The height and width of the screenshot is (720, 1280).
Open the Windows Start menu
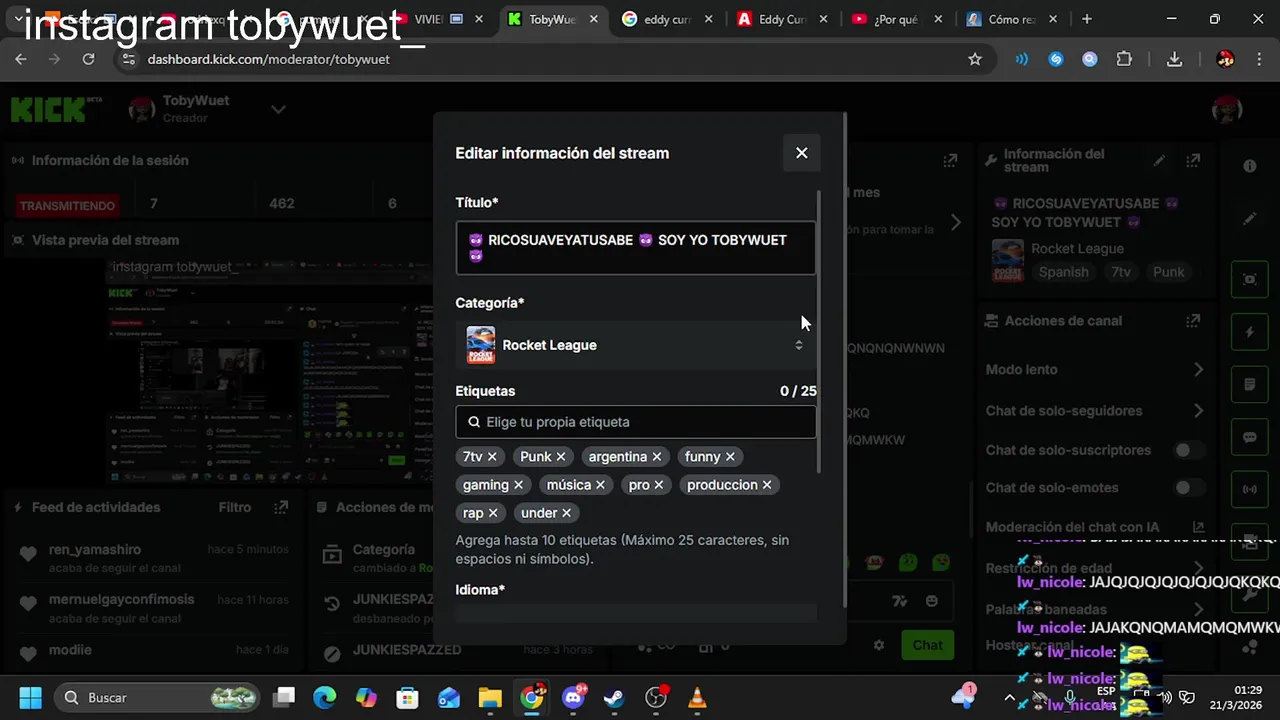(30, 697)
